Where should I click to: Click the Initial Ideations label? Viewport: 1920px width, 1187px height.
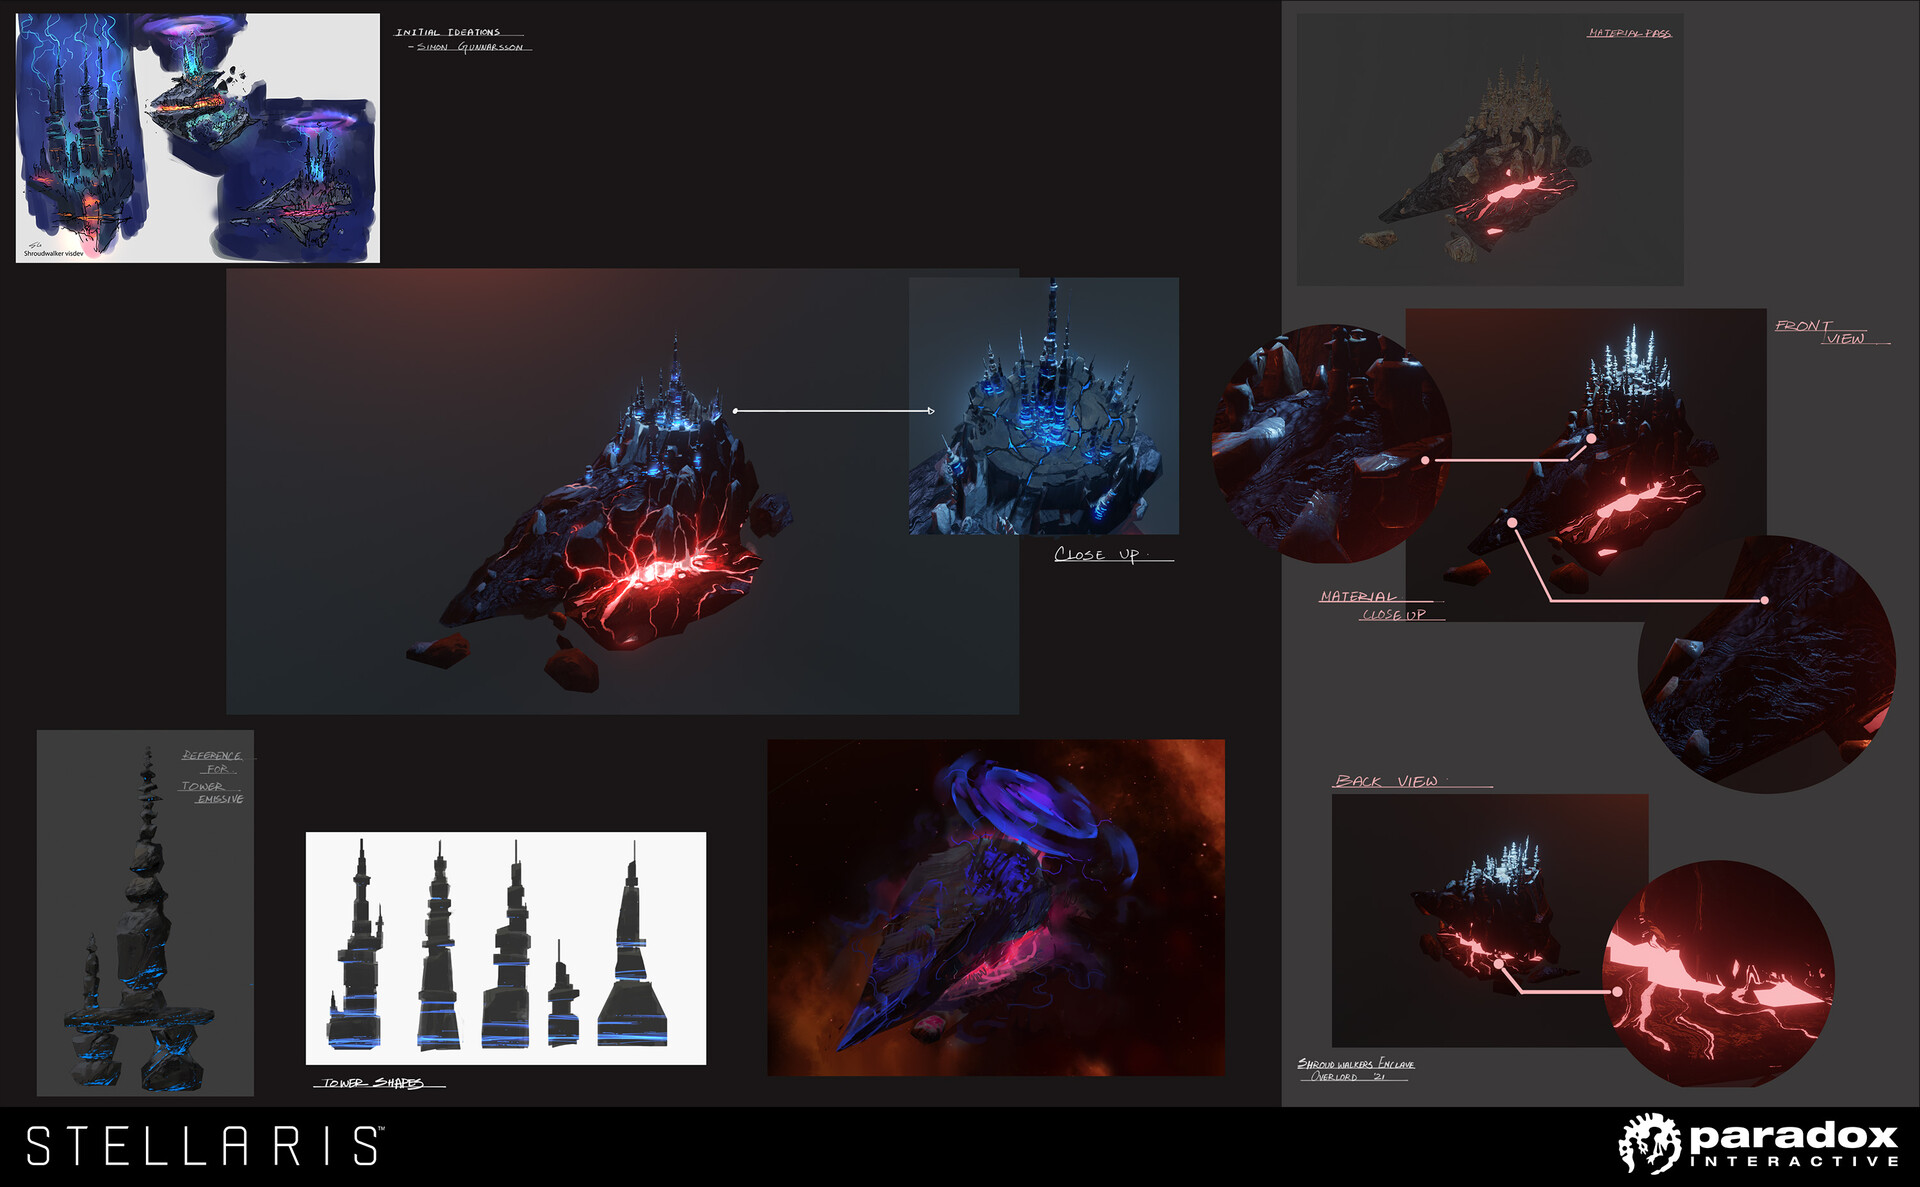tap(448, 31)
